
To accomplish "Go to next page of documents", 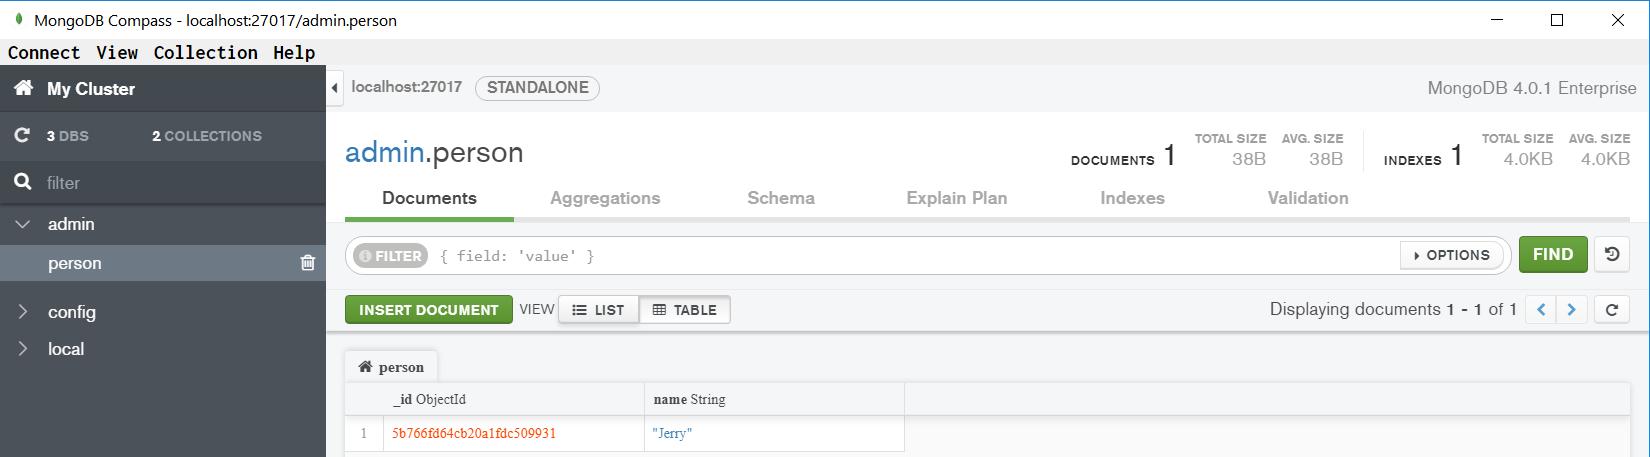I will (x=1572, y=310).
